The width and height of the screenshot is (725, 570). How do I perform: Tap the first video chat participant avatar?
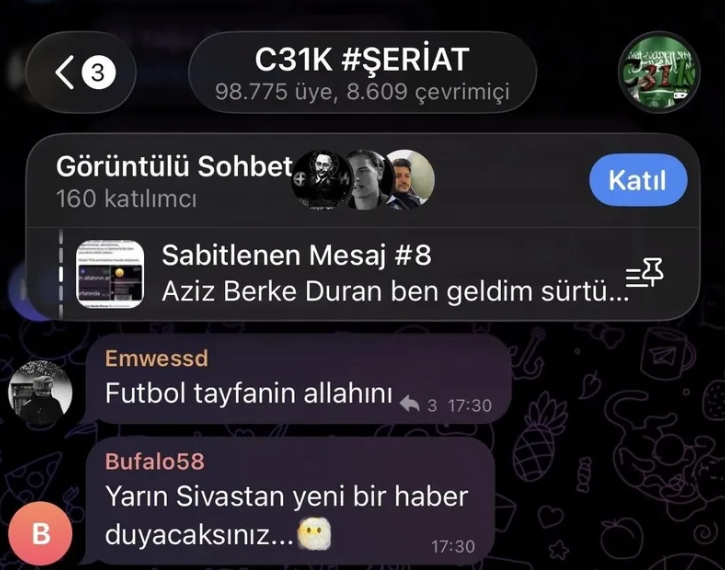tap(321, 180)
